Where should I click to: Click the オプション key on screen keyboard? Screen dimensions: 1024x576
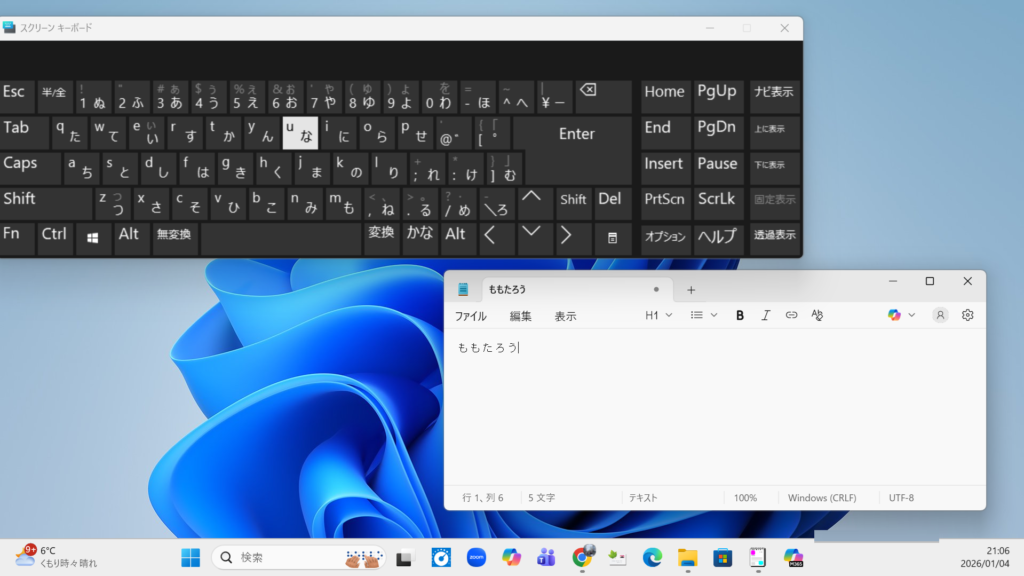(665, 238)
